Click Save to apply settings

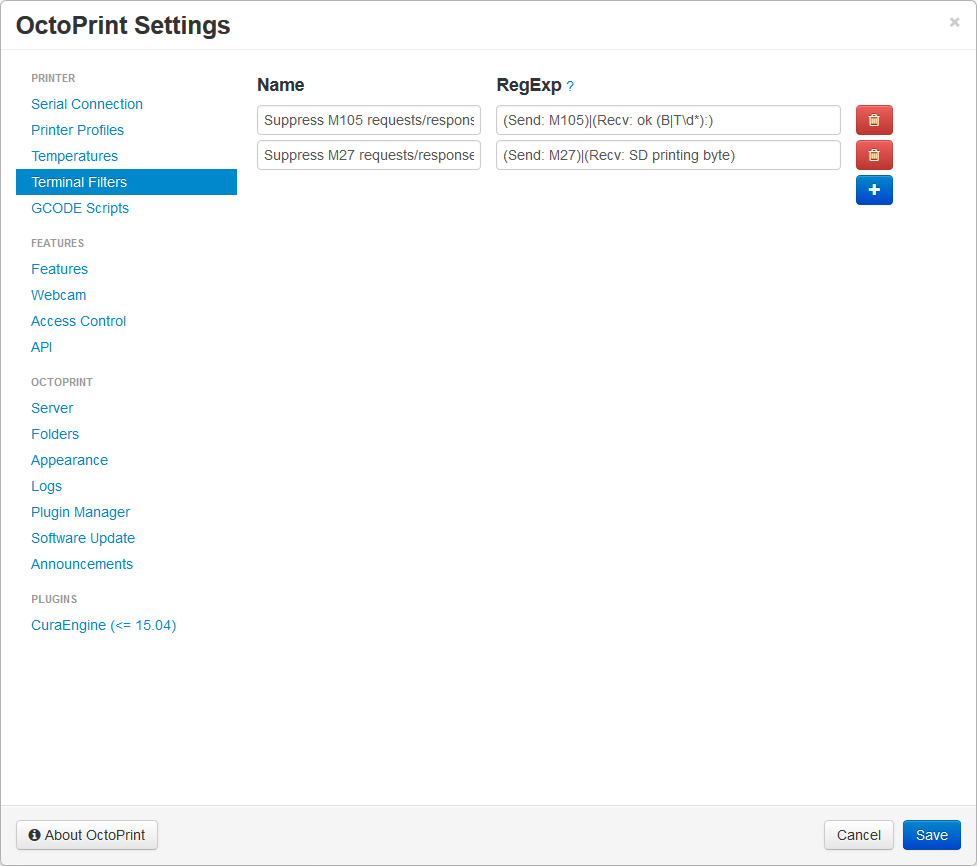pyautogui.click(x=932, y=835)
